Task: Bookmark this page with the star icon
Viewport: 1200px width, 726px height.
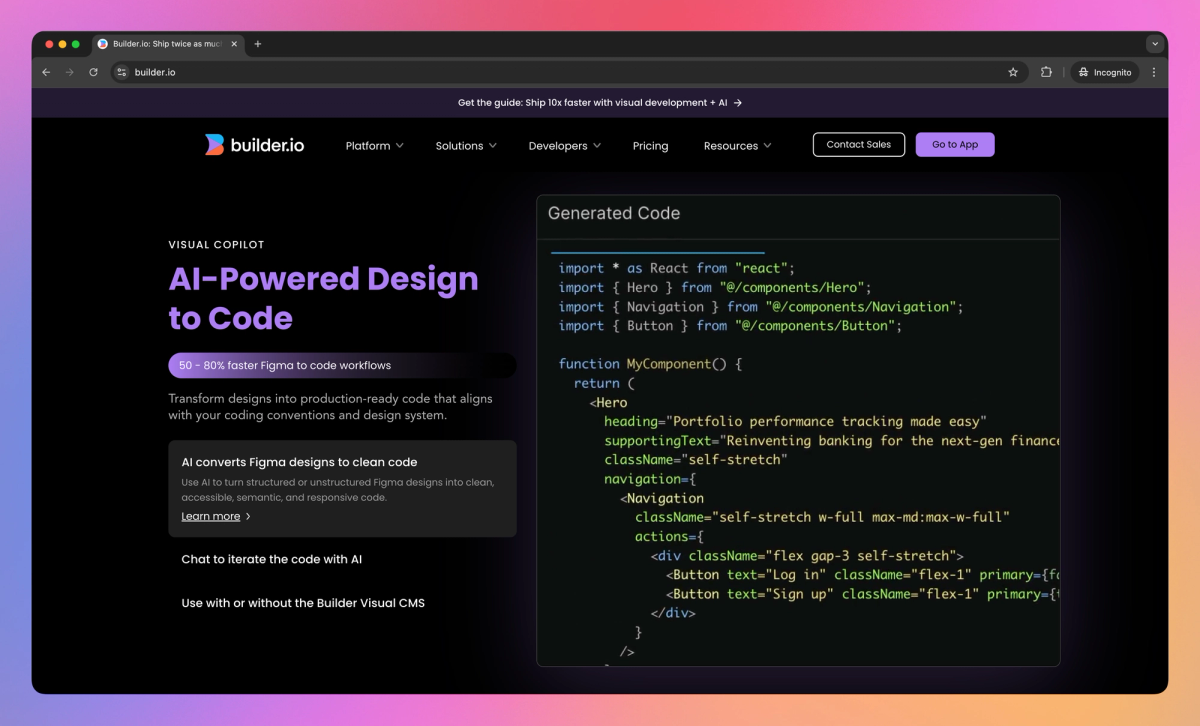Action: [1013, 72]
